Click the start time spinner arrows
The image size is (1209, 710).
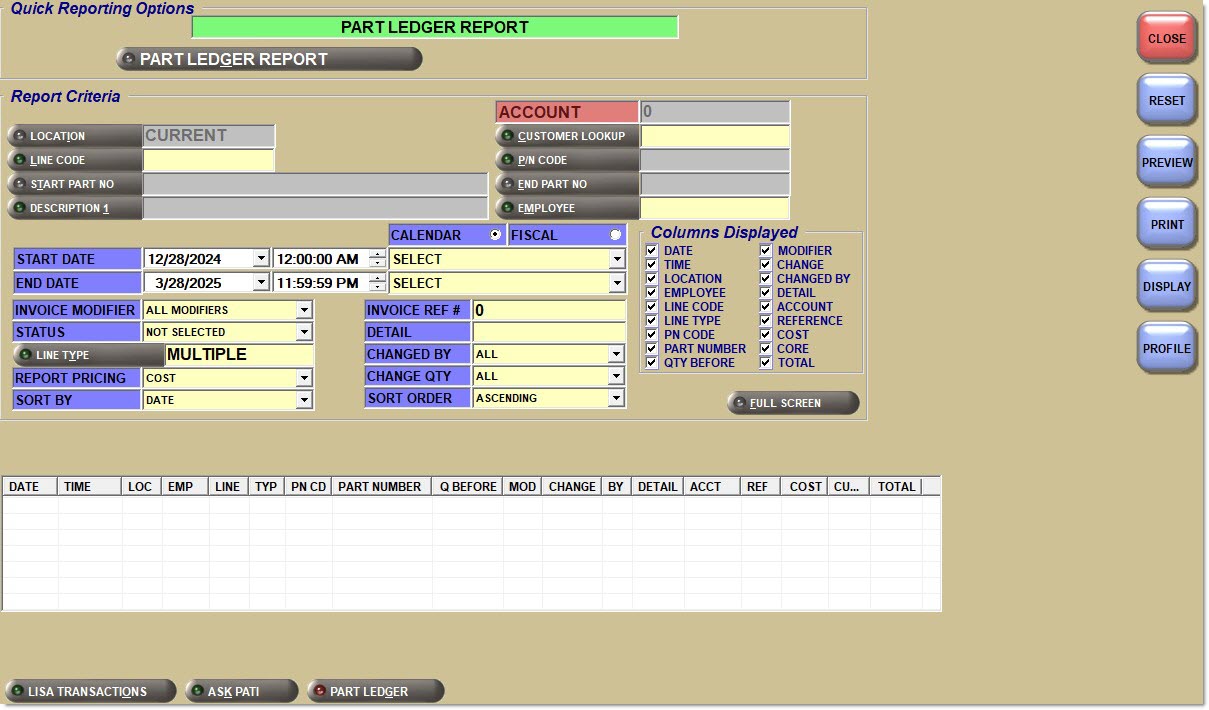tap(377, 258)
